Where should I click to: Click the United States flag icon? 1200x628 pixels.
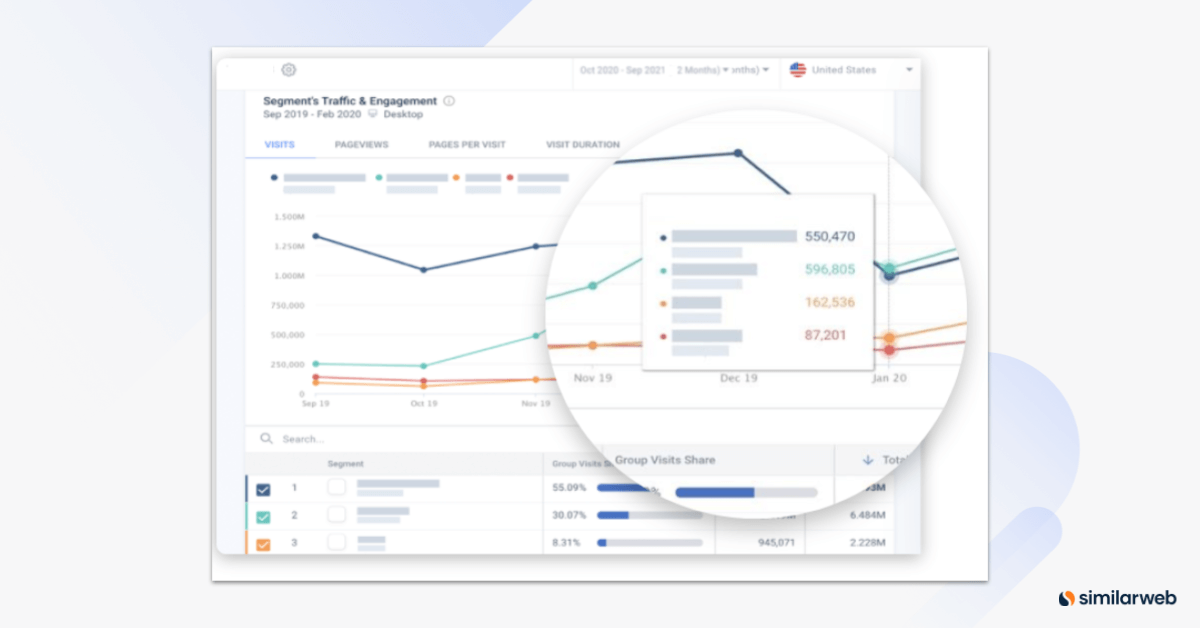[797, 70]
